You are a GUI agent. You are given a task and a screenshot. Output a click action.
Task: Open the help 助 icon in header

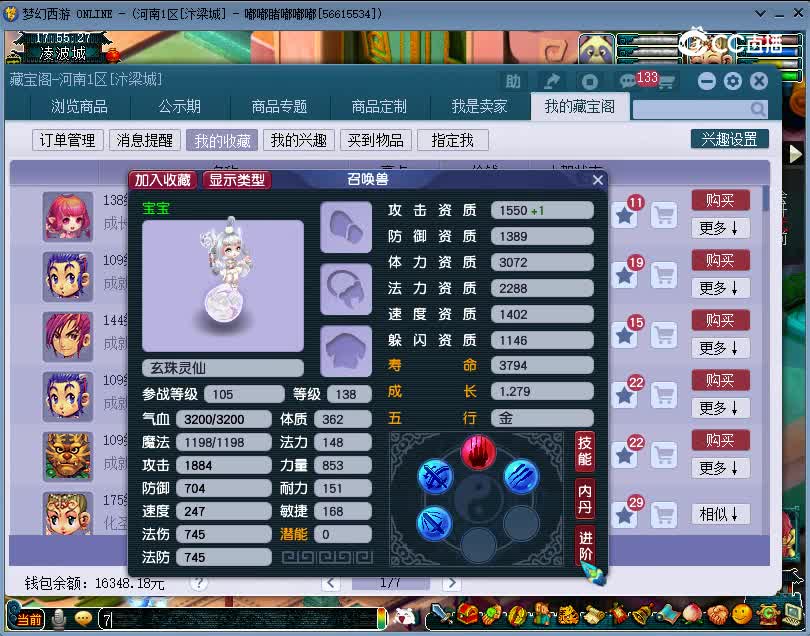click(x=512, y=82)
